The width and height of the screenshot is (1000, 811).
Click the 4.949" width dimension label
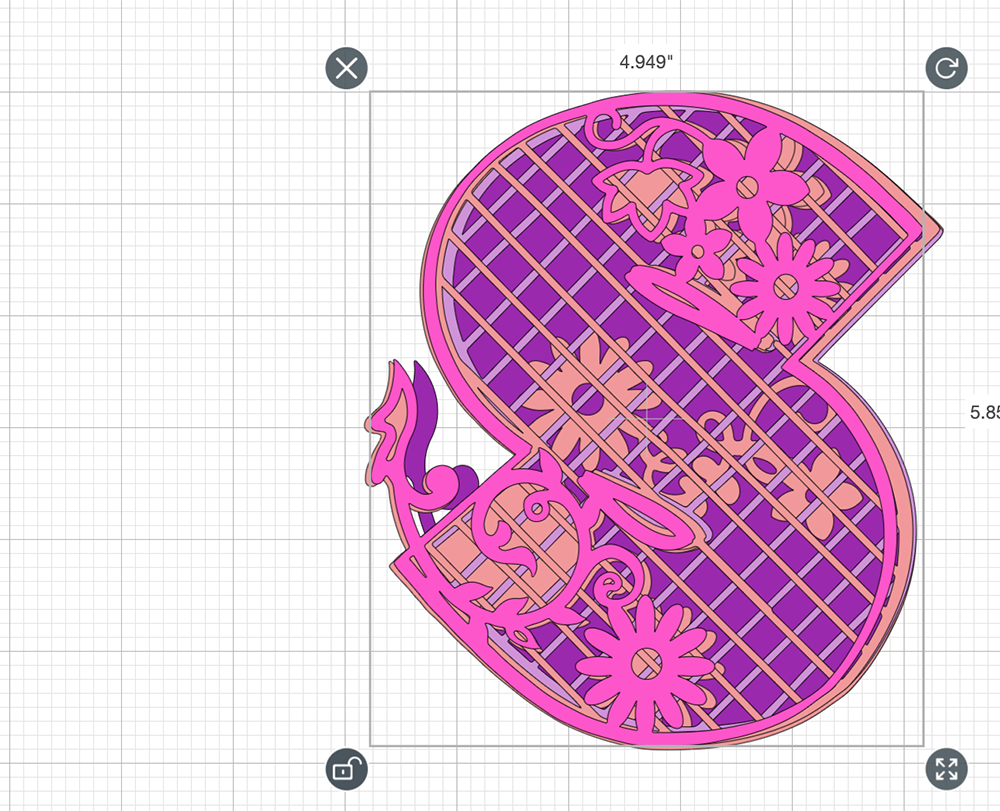(x=646, y=62)
